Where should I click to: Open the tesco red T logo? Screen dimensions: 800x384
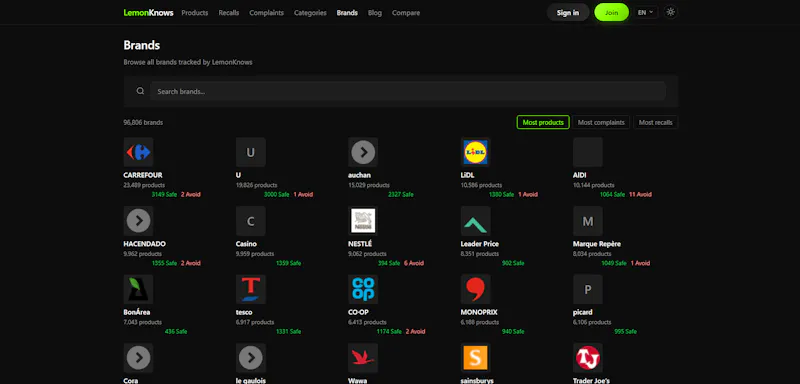(x=251, y=289)
